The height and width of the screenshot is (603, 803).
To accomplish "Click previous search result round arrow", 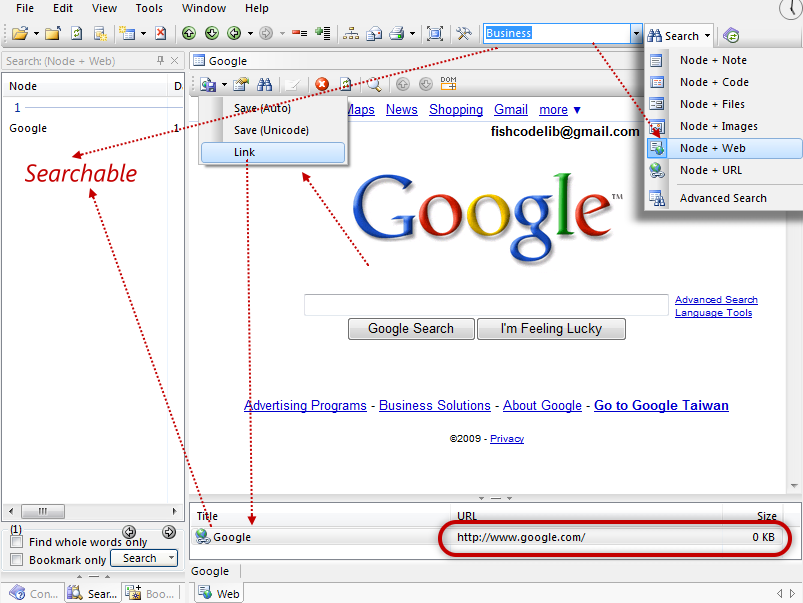I will click(x=130, y=532).
